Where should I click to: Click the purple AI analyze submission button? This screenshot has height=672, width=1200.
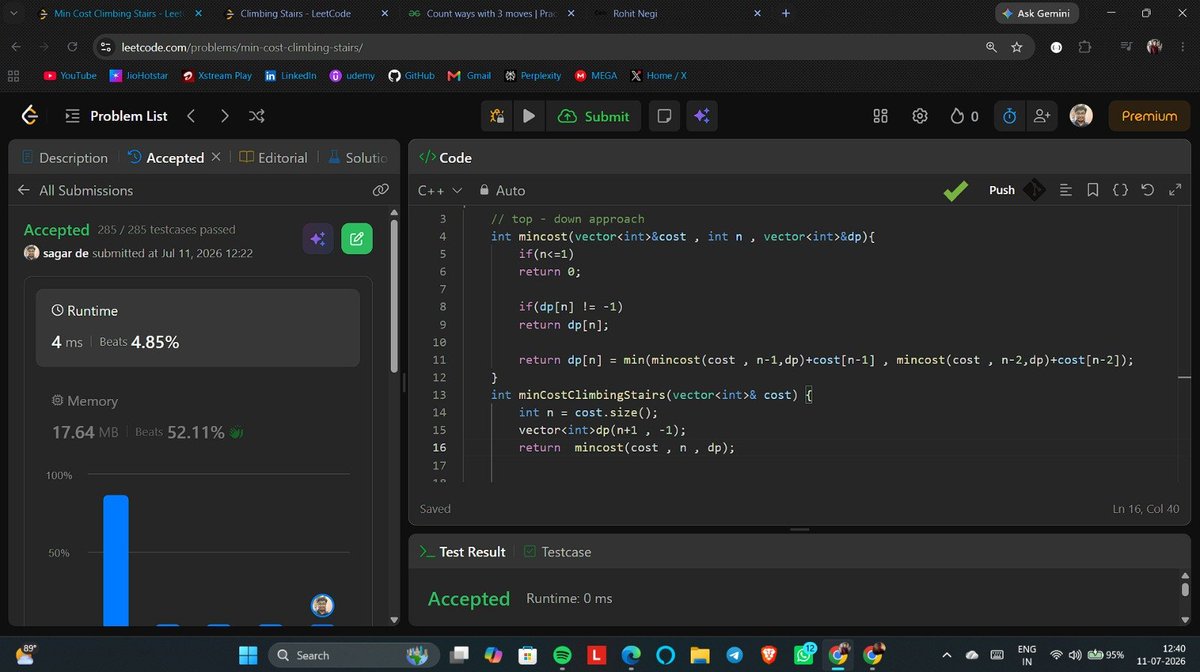pos(318,239)
